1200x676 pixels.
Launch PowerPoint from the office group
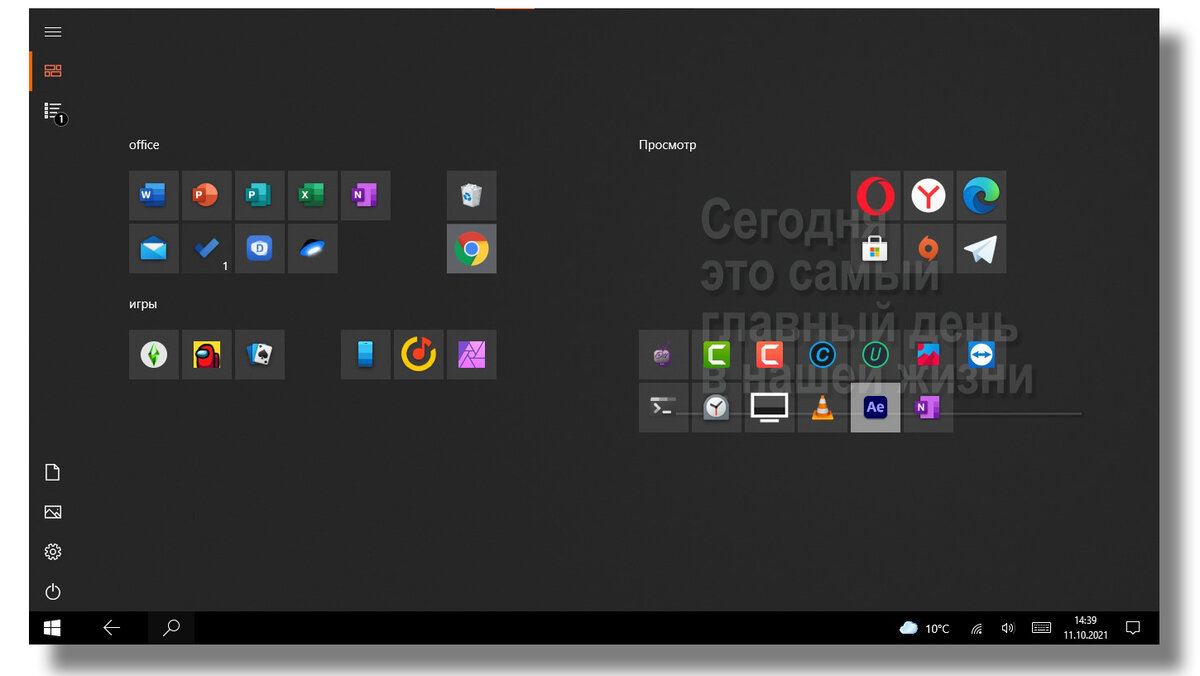tap(207, 195)
